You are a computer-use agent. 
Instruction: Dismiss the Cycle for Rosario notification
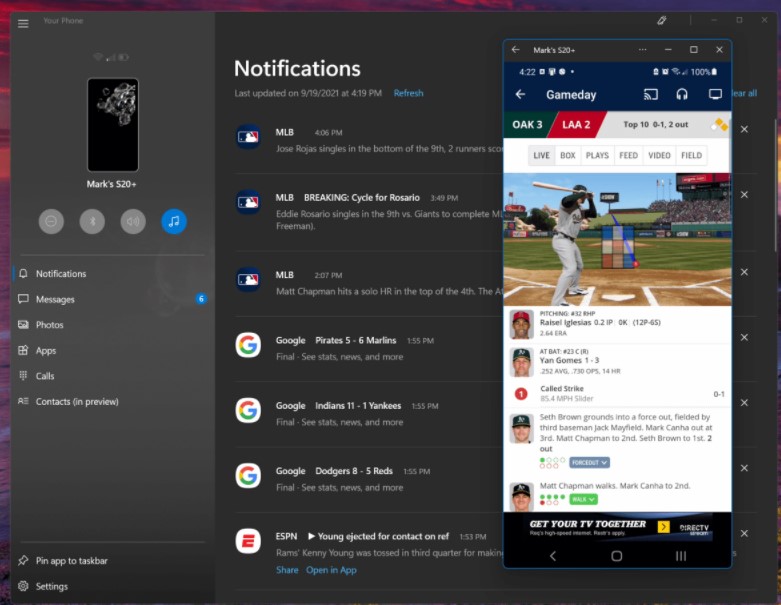(x=744, y=195)
